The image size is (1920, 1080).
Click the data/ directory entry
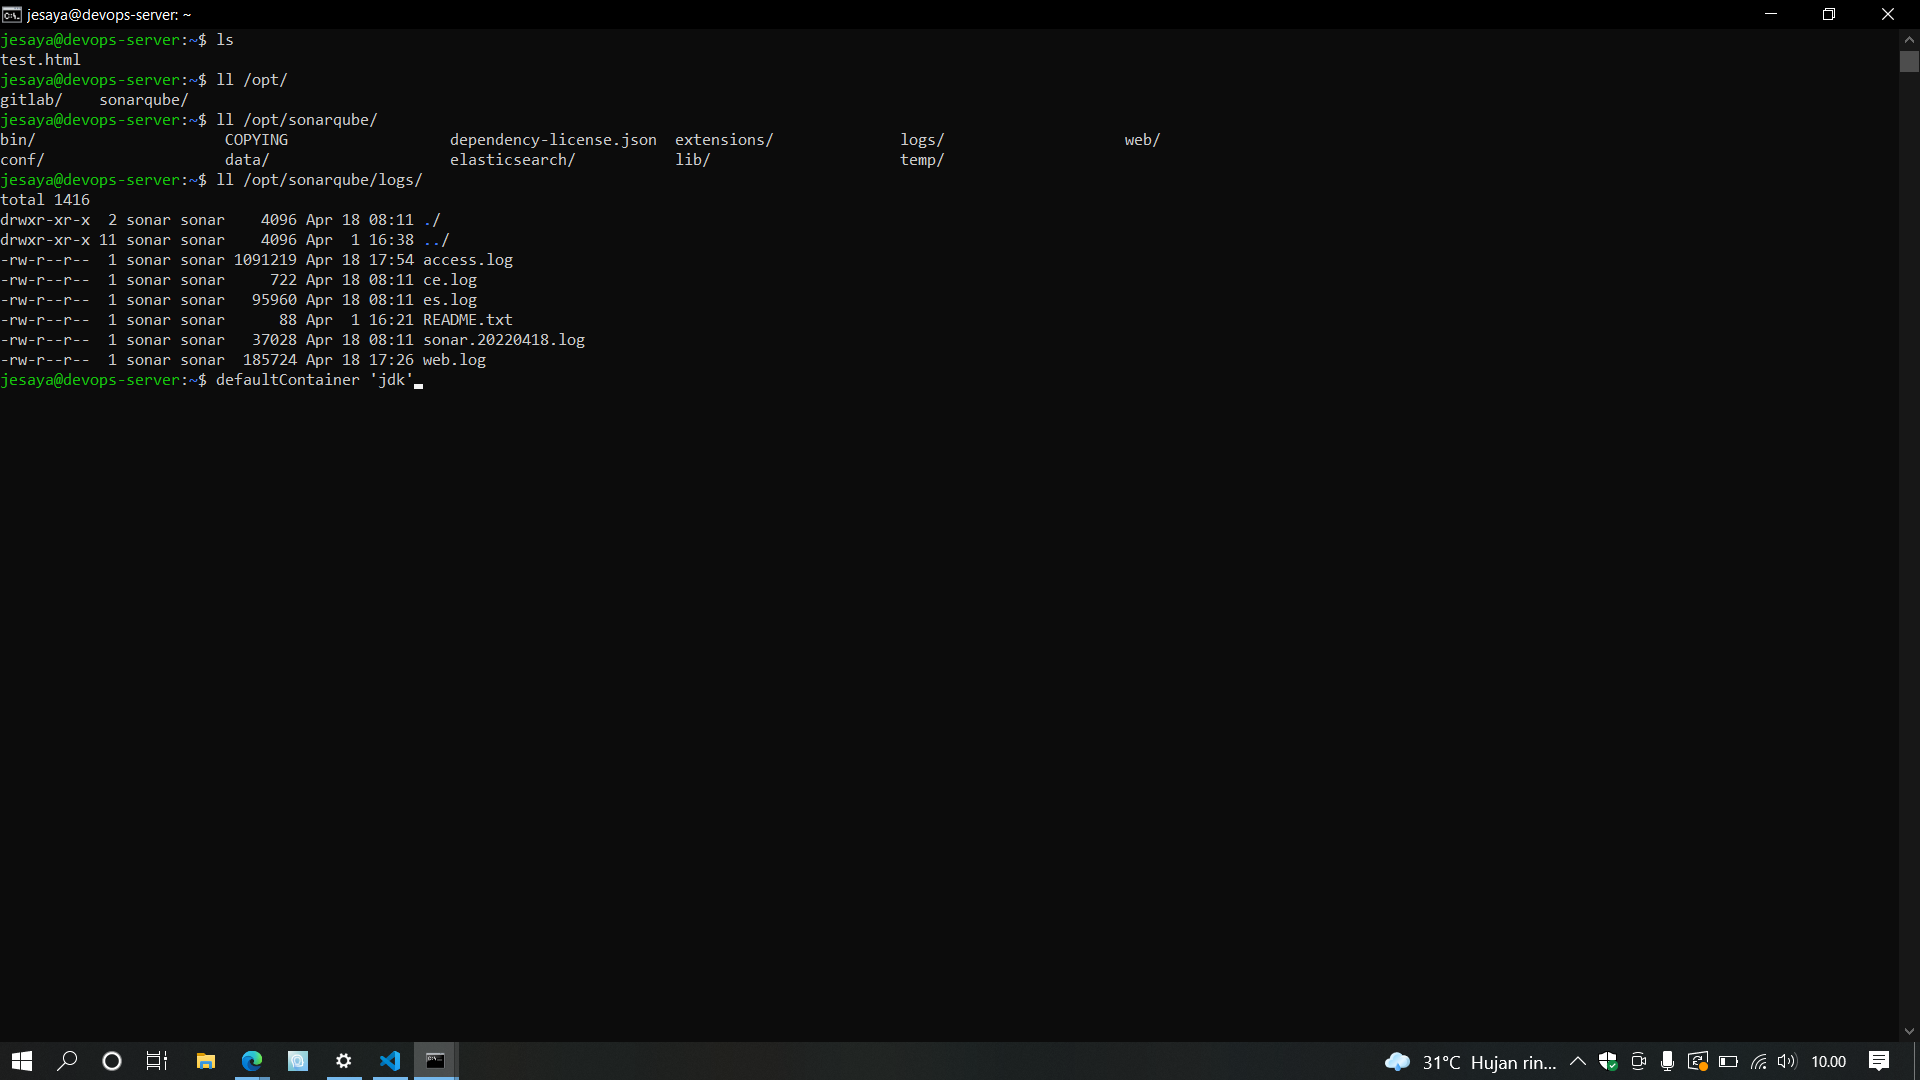pos(247,160)
